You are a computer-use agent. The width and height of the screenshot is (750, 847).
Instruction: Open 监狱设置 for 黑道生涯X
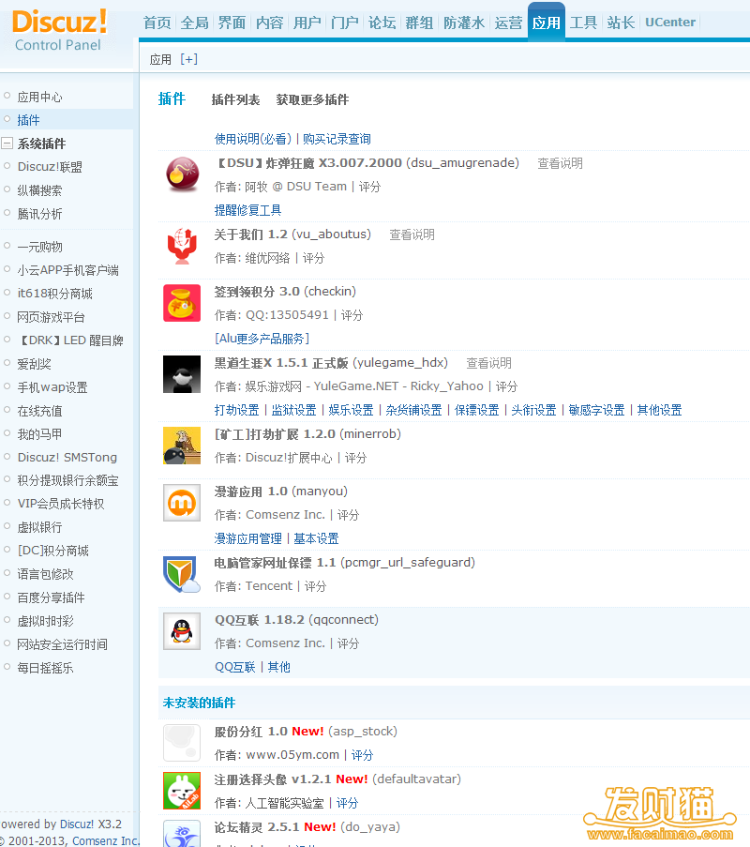coord(294,410)
